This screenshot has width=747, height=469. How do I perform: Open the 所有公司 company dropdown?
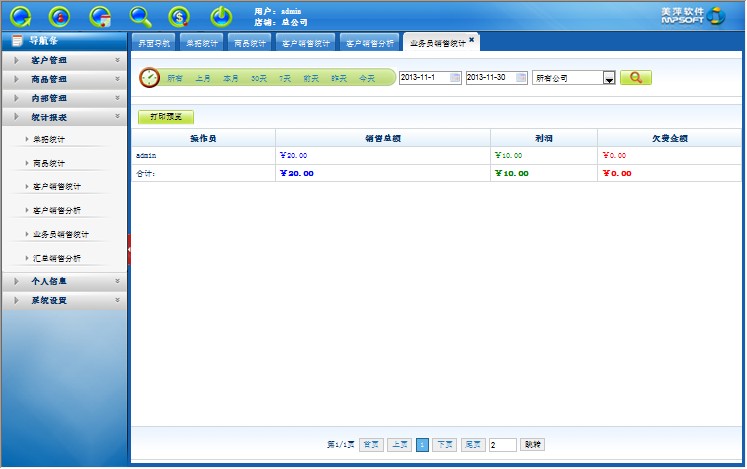[607, 78]
